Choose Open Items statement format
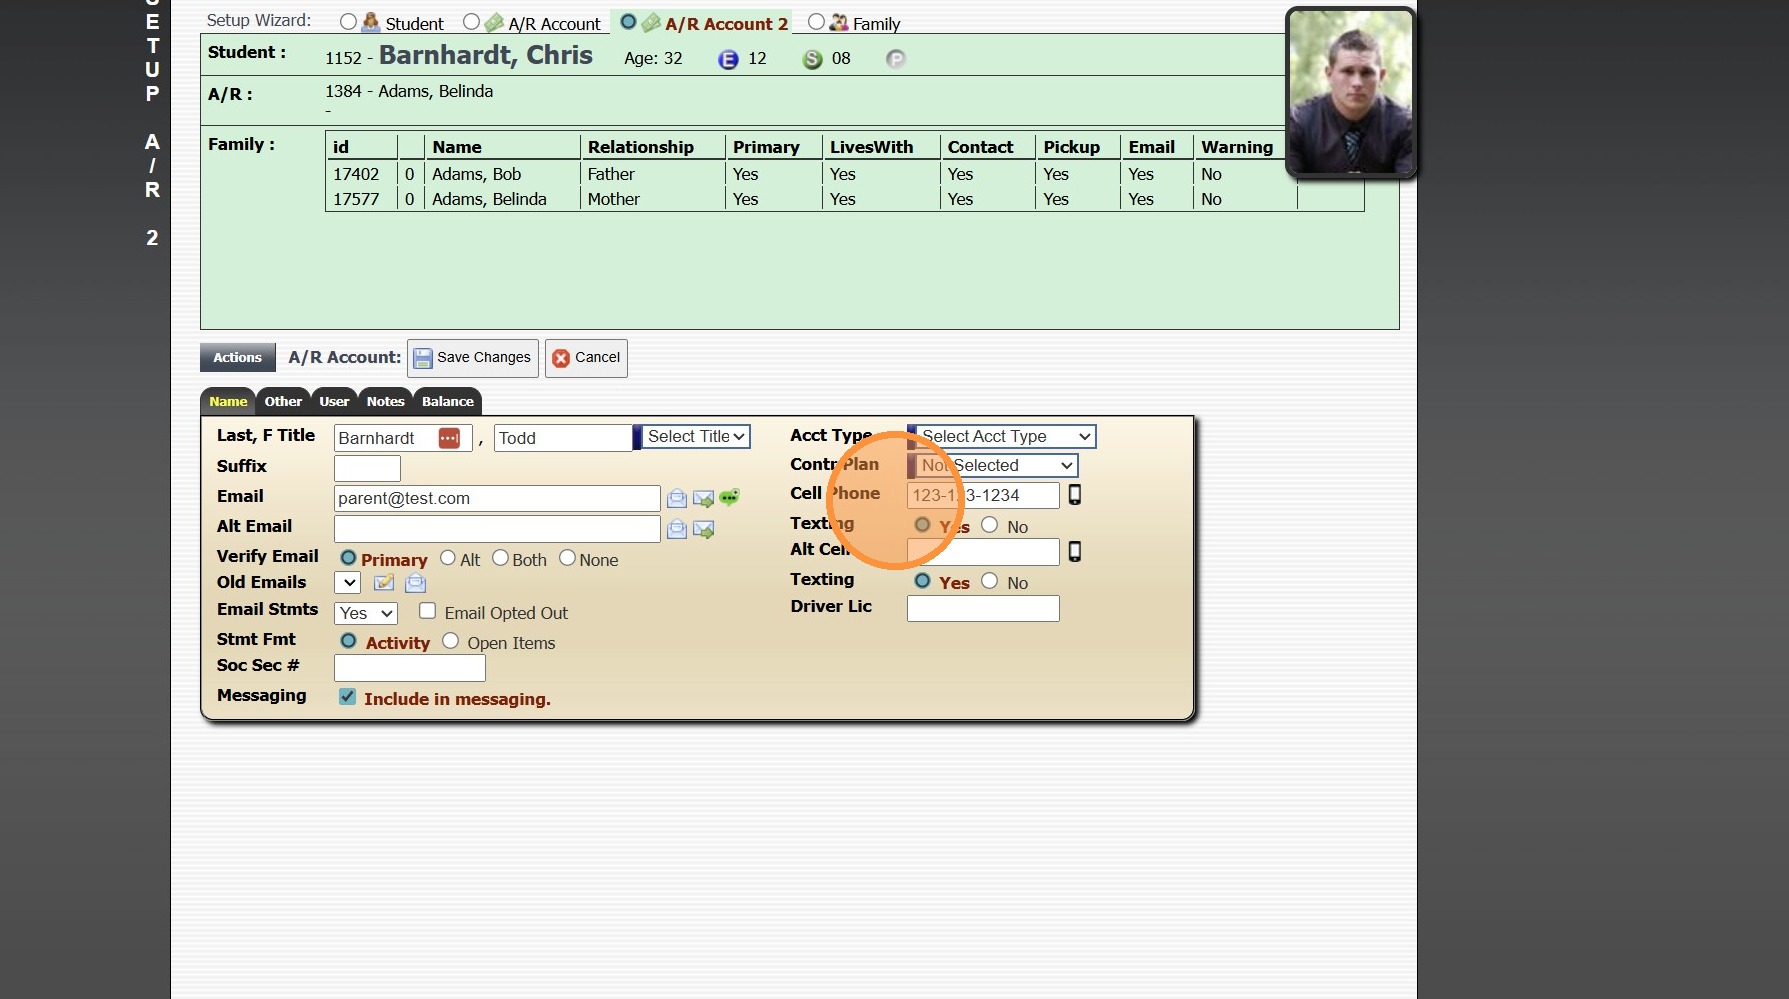 (451, 641)
